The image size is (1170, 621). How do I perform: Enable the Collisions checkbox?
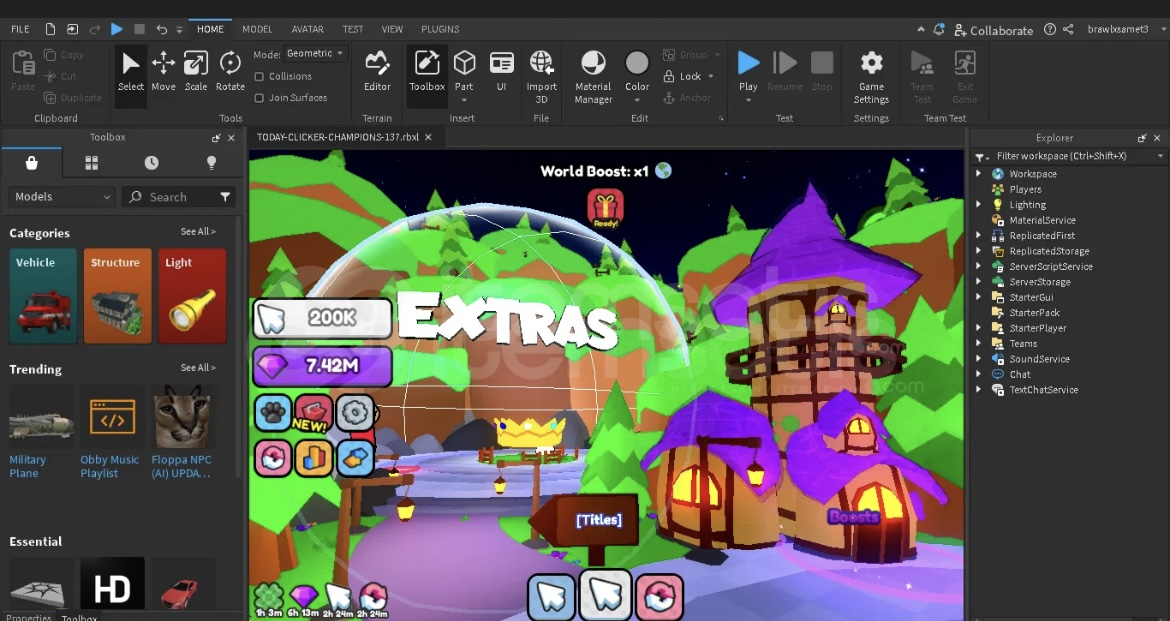click(259, 76)
